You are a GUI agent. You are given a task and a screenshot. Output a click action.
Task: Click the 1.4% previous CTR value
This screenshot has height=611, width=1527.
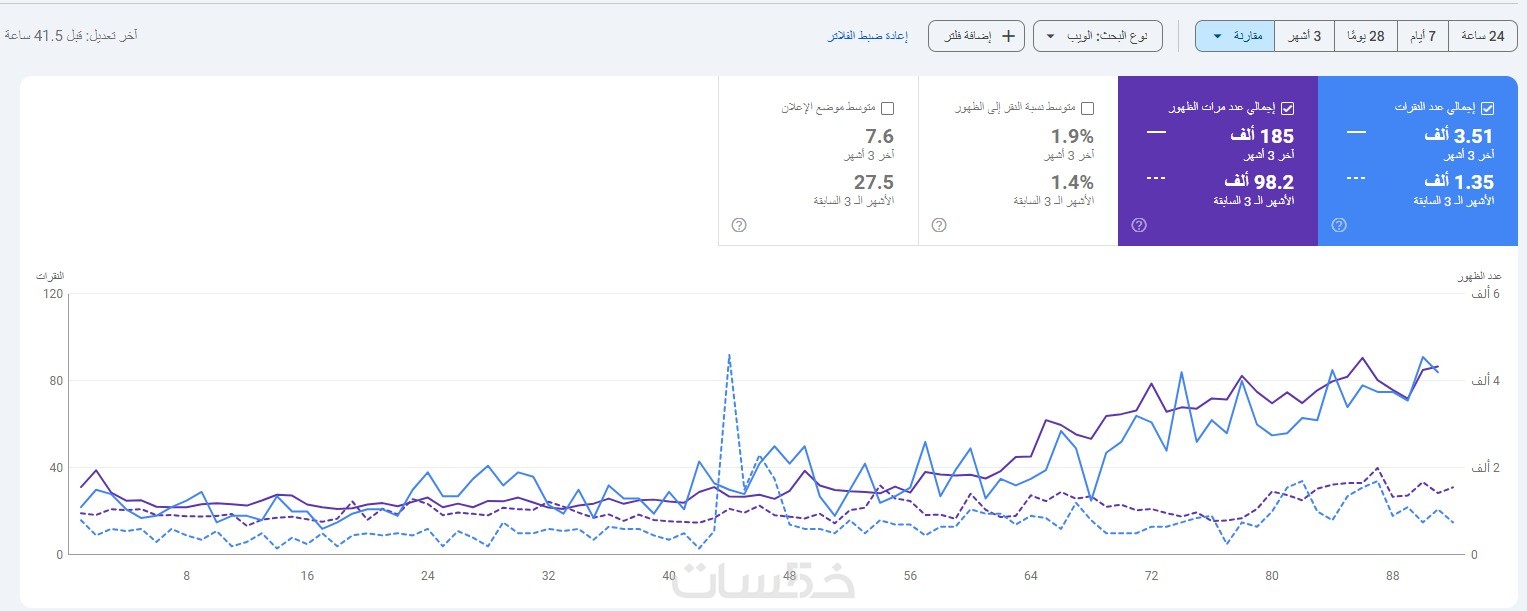[1072, 182]
